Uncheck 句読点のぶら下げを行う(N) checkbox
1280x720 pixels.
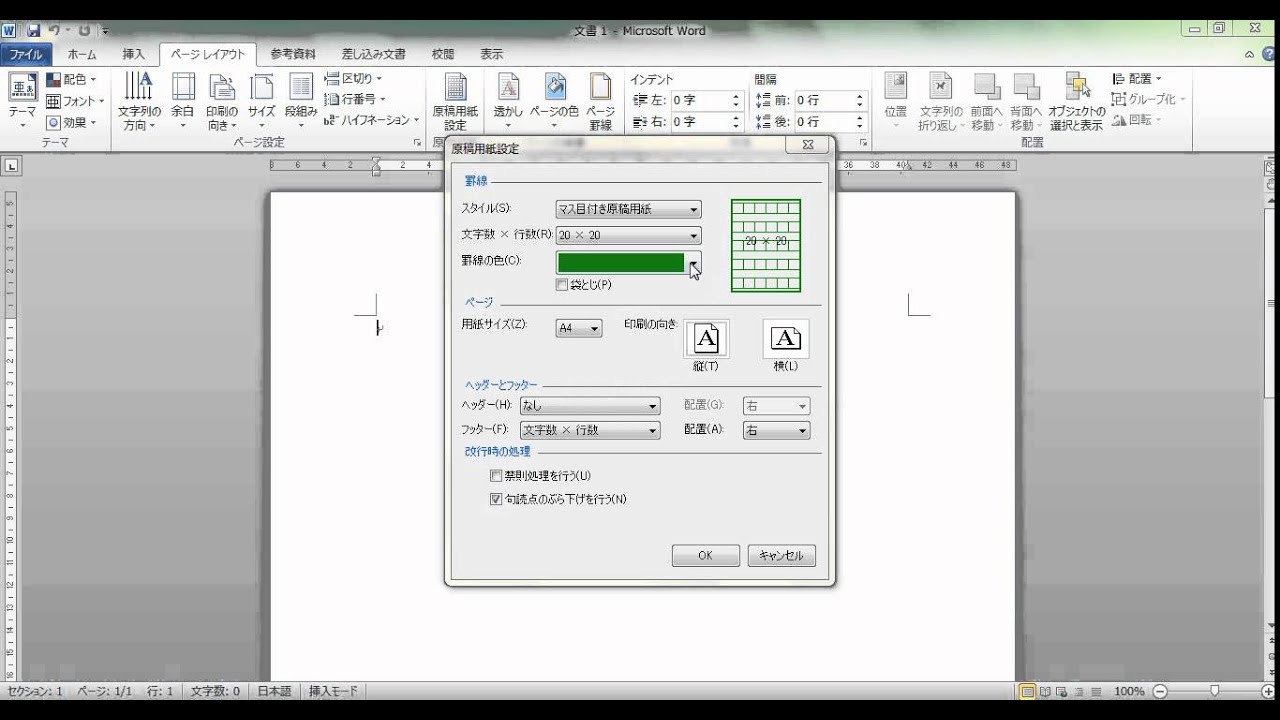496,499
